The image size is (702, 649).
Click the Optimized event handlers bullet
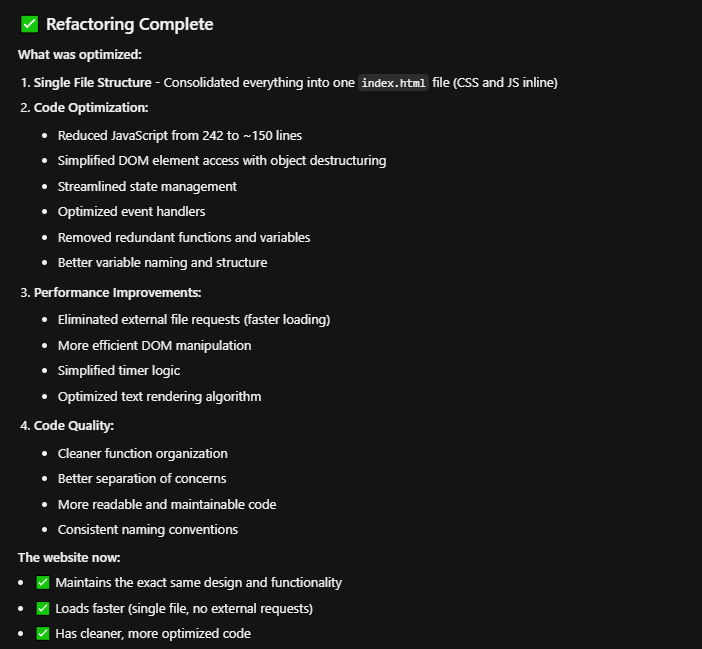(133, 212)
